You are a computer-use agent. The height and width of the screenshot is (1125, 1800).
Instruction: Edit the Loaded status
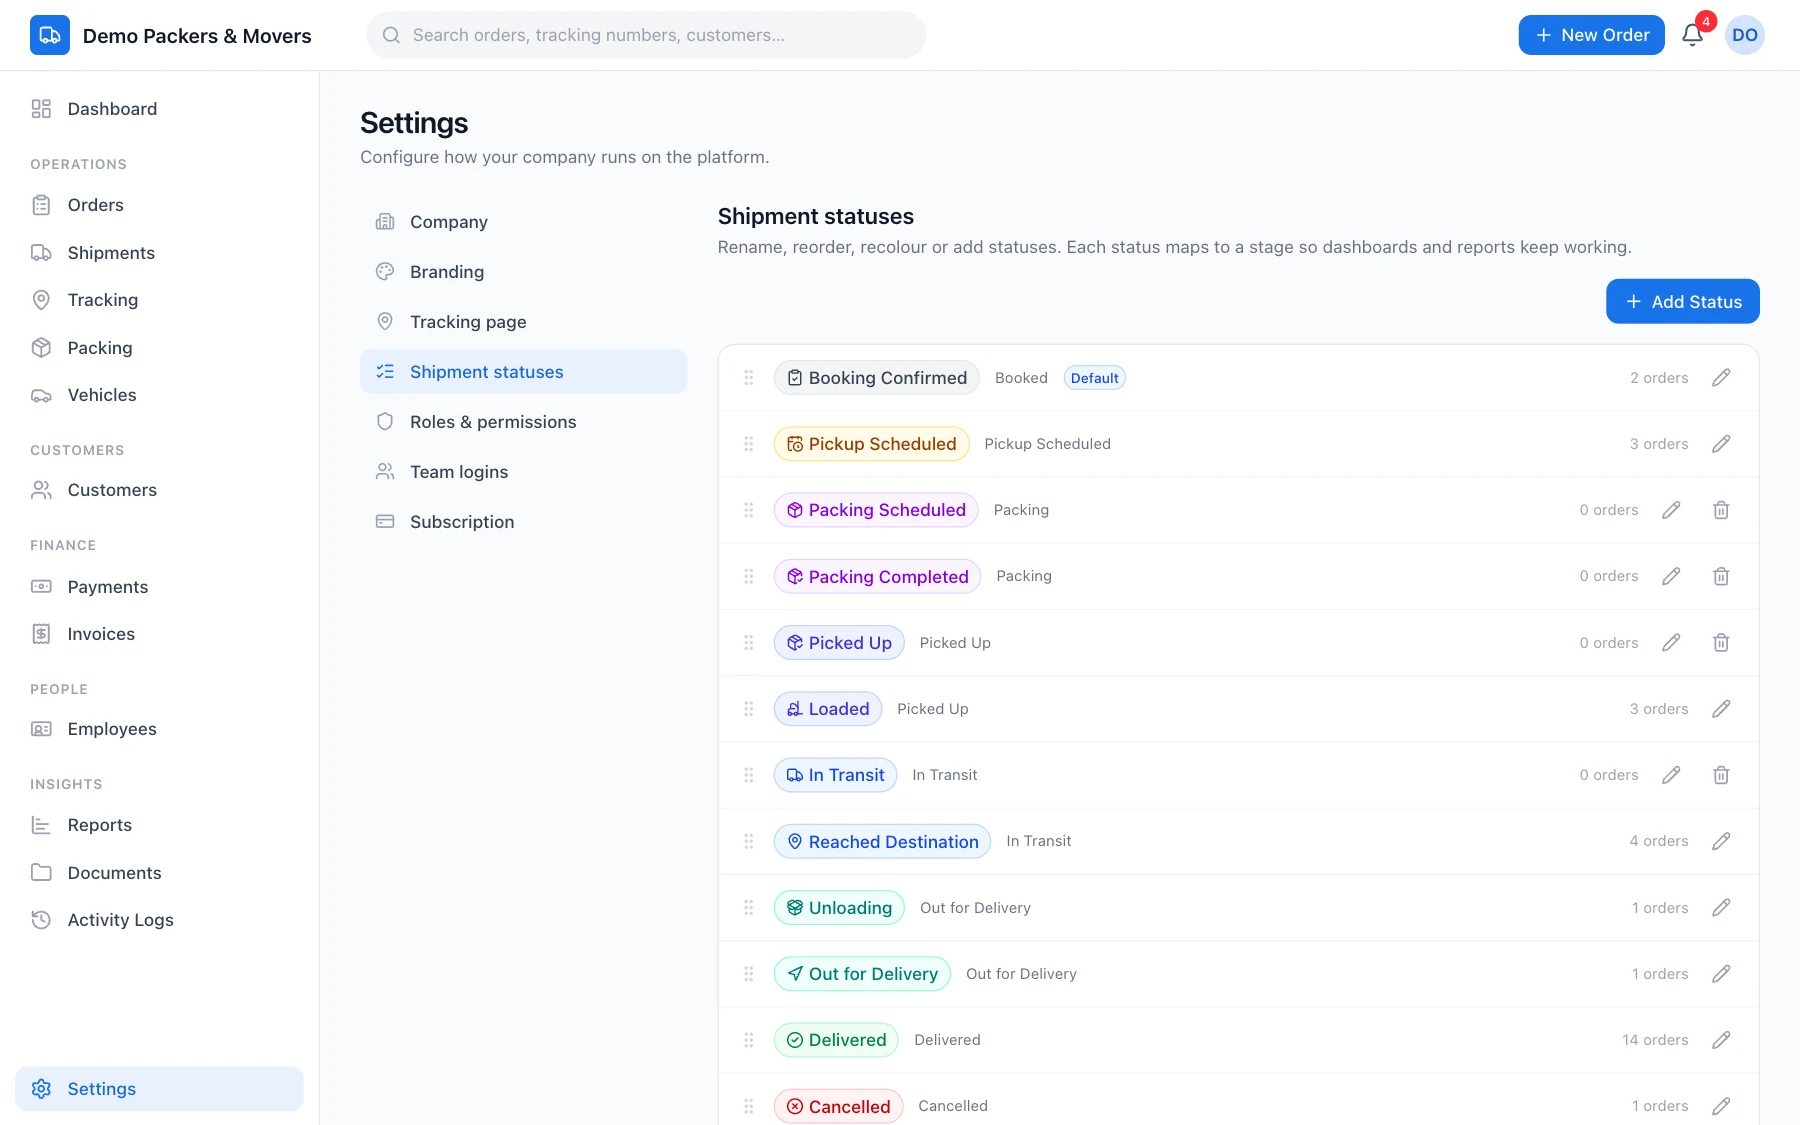click(x=1721, y=709)
